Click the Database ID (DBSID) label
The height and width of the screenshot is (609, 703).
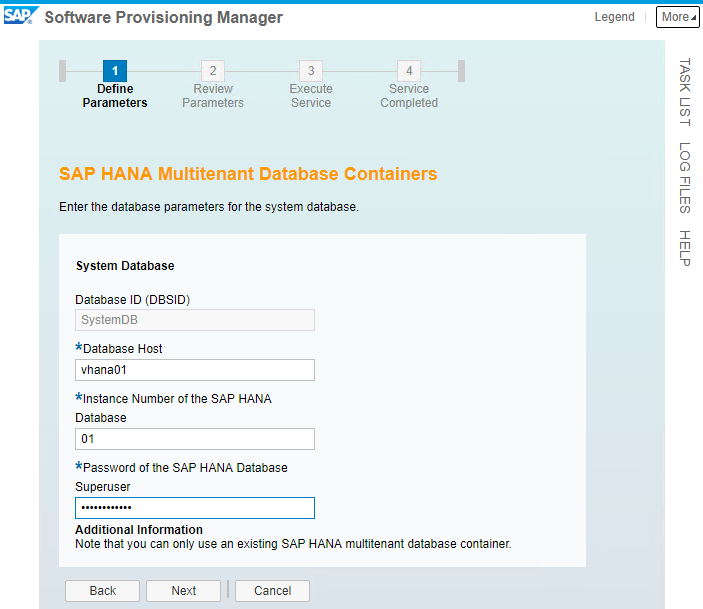(133, 300)
